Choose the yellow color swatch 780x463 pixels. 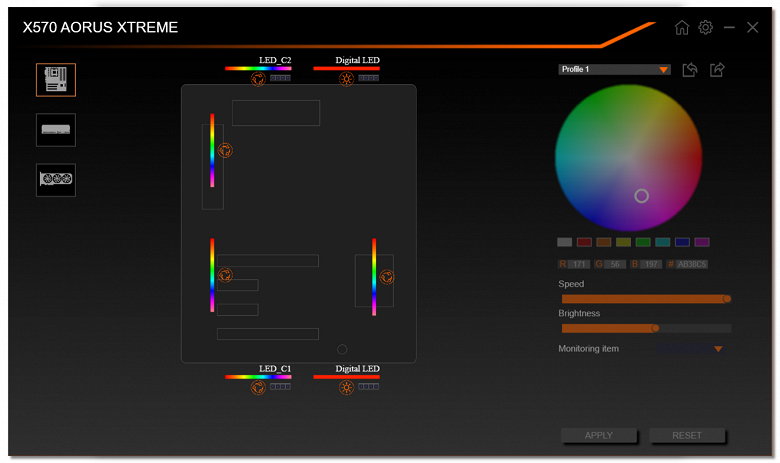click(623, 242)
